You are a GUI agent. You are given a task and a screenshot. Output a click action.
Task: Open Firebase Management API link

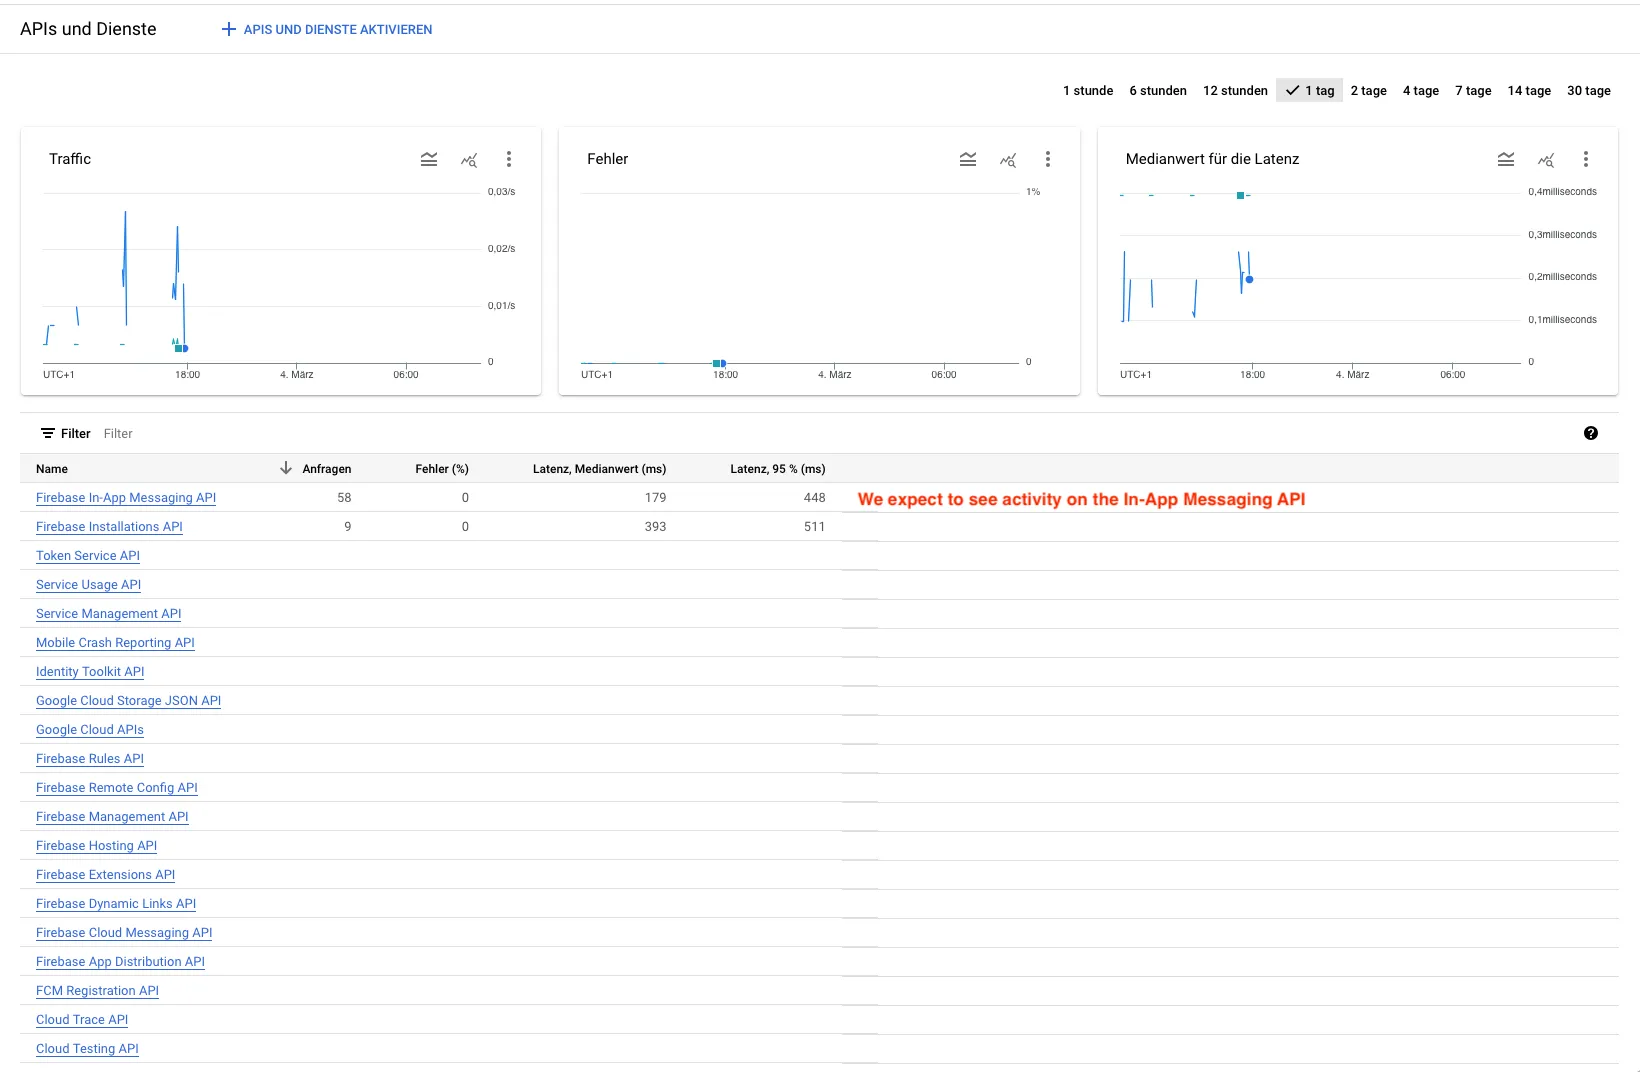point(112,816)
